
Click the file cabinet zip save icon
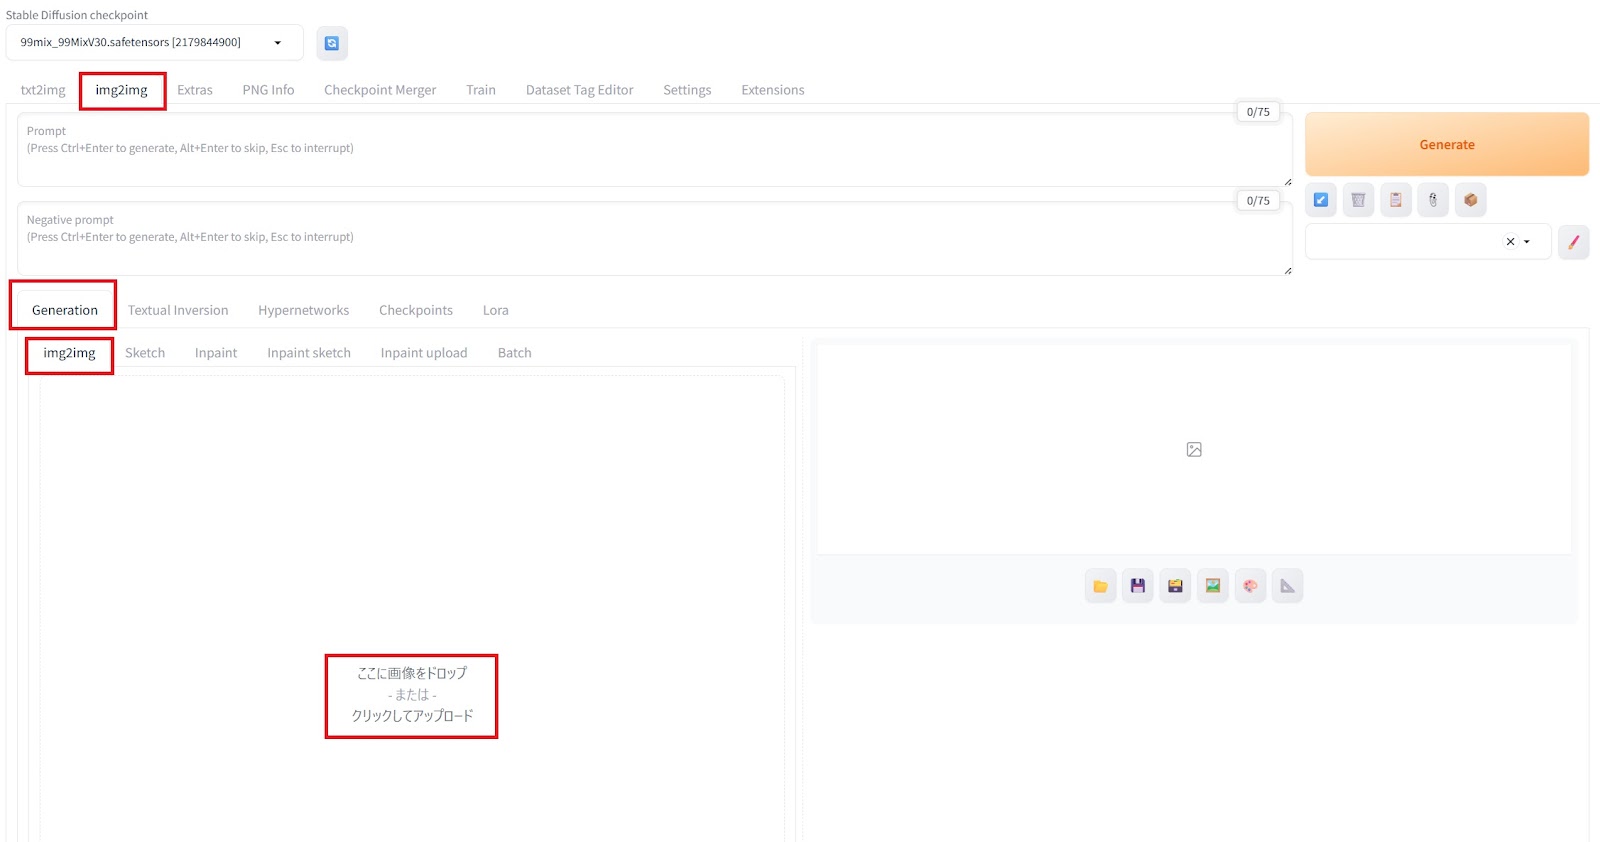pyautogui.click(x=1175, y=586)
